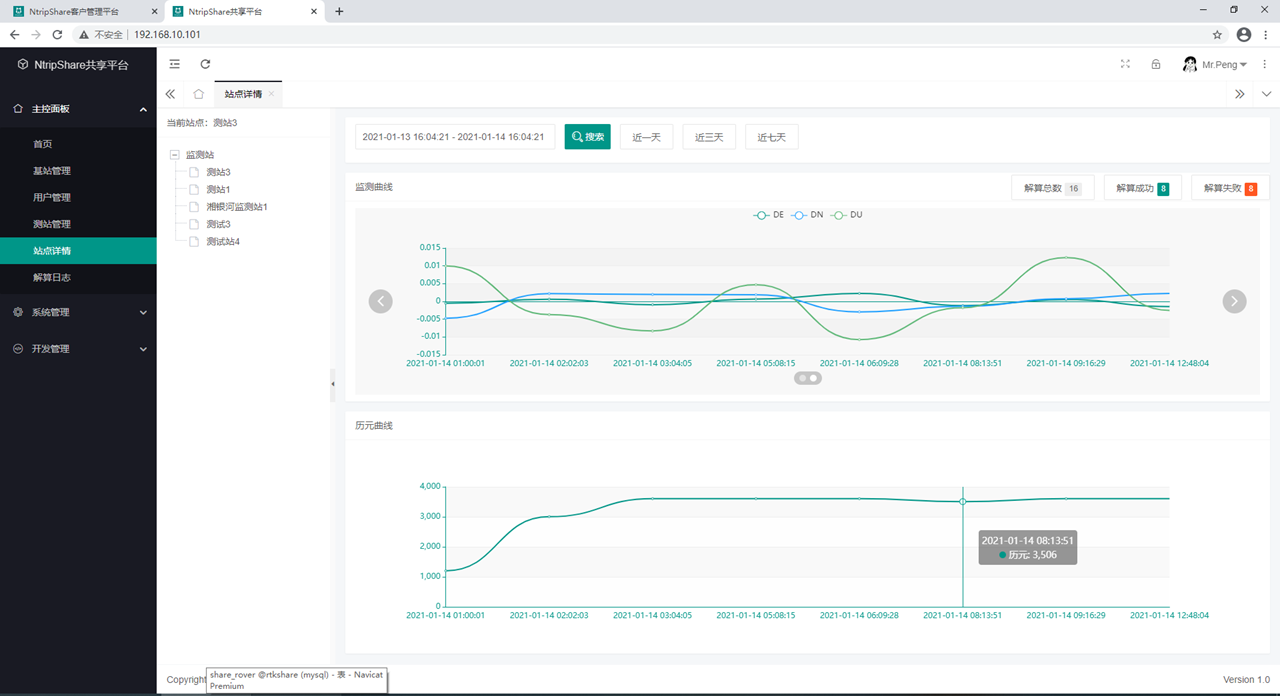Open a new browser tab
The height and width of the screenshot is (696, 1280).
(339, 11)
